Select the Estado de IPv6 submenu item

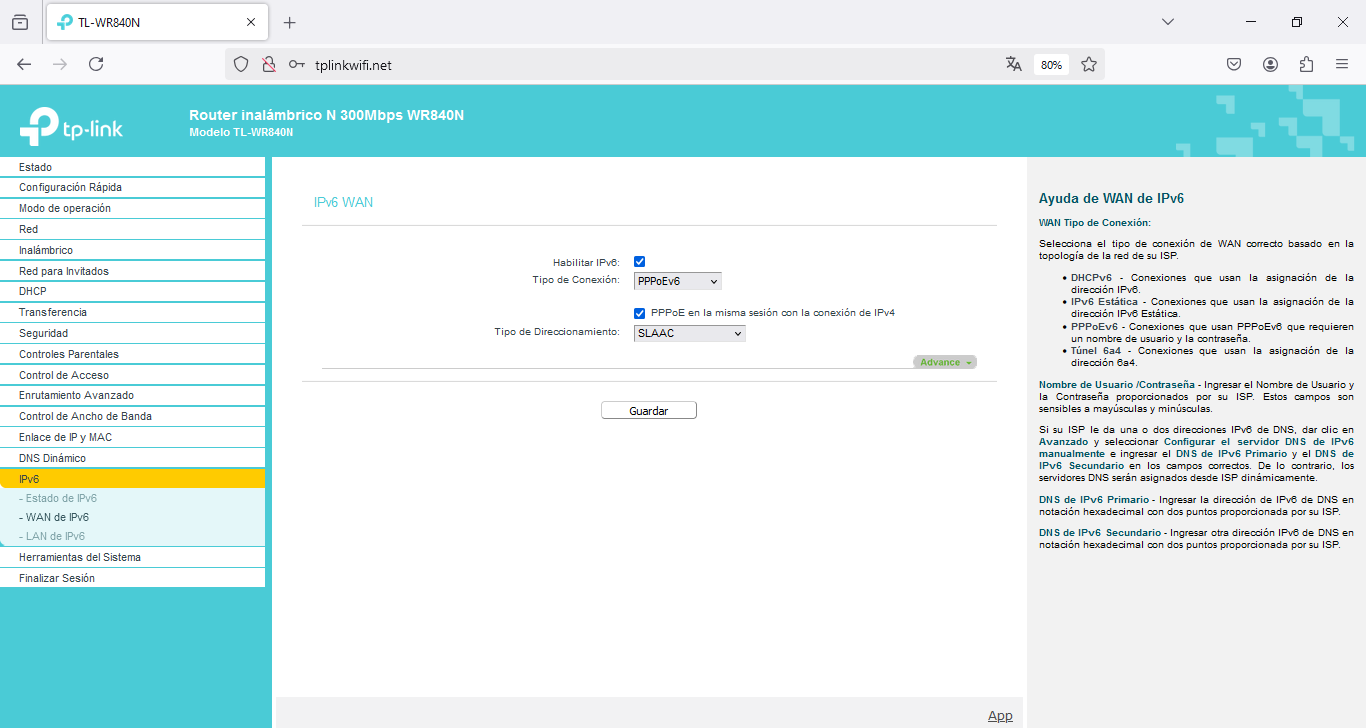click(61, 498)
